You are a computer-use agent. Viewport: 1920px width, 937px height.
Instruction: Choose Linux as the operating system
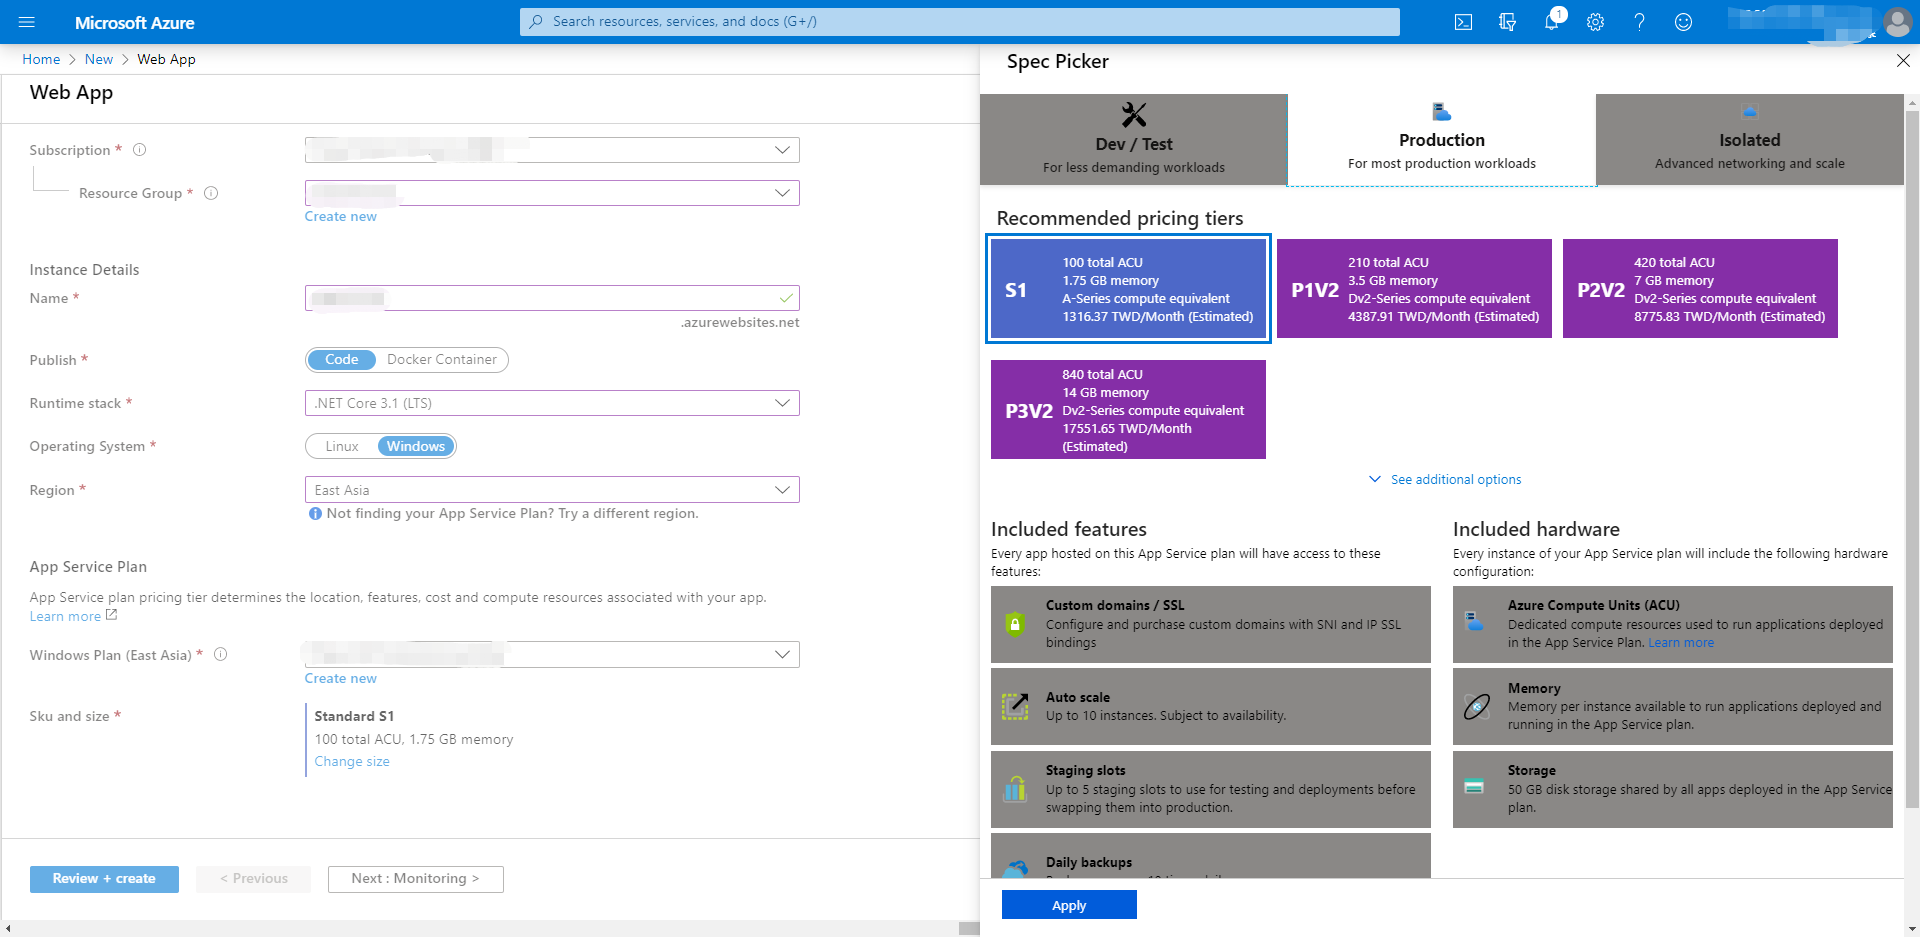coord(342,447)
